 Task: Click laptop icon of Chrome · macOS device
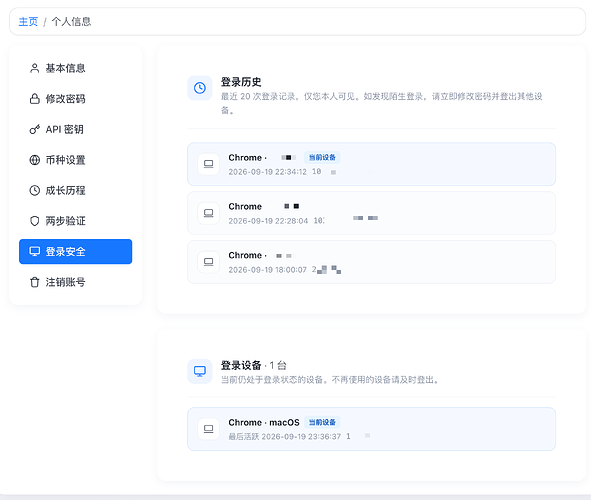tap(208, 429)
